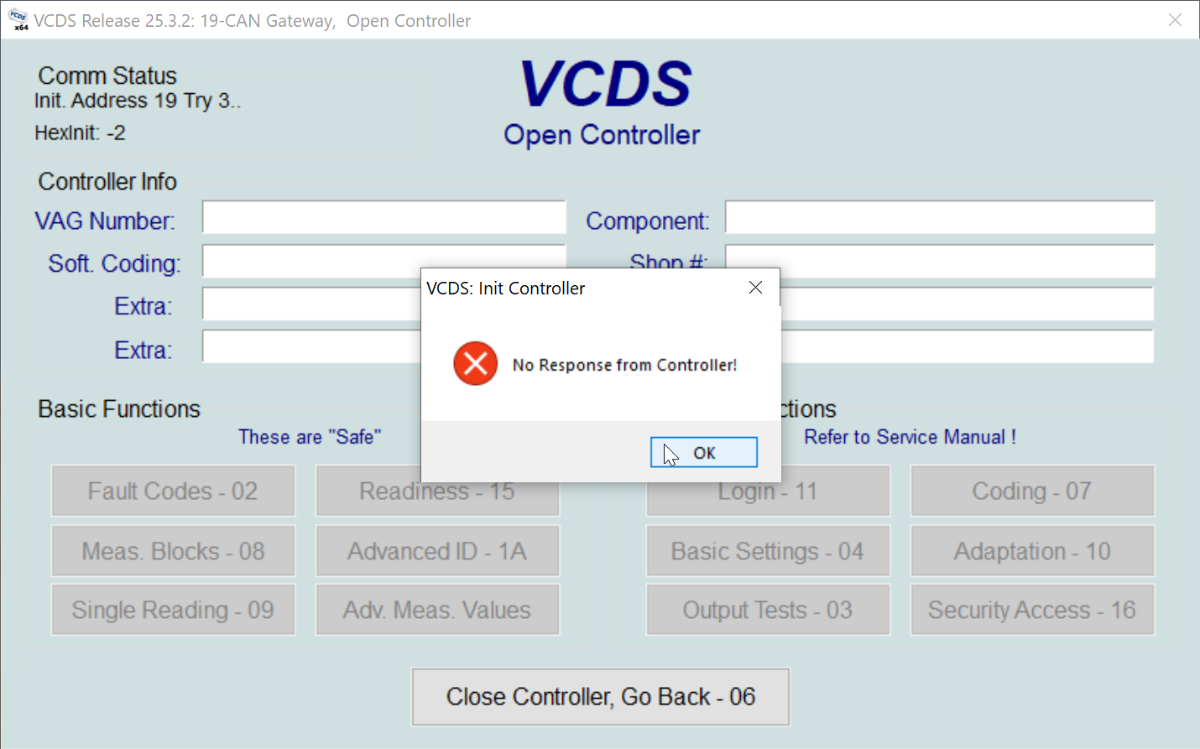This screenshot has width=1200, height=749.
Task: Select Single Reading - 09
Action: [x=173, y=610]
